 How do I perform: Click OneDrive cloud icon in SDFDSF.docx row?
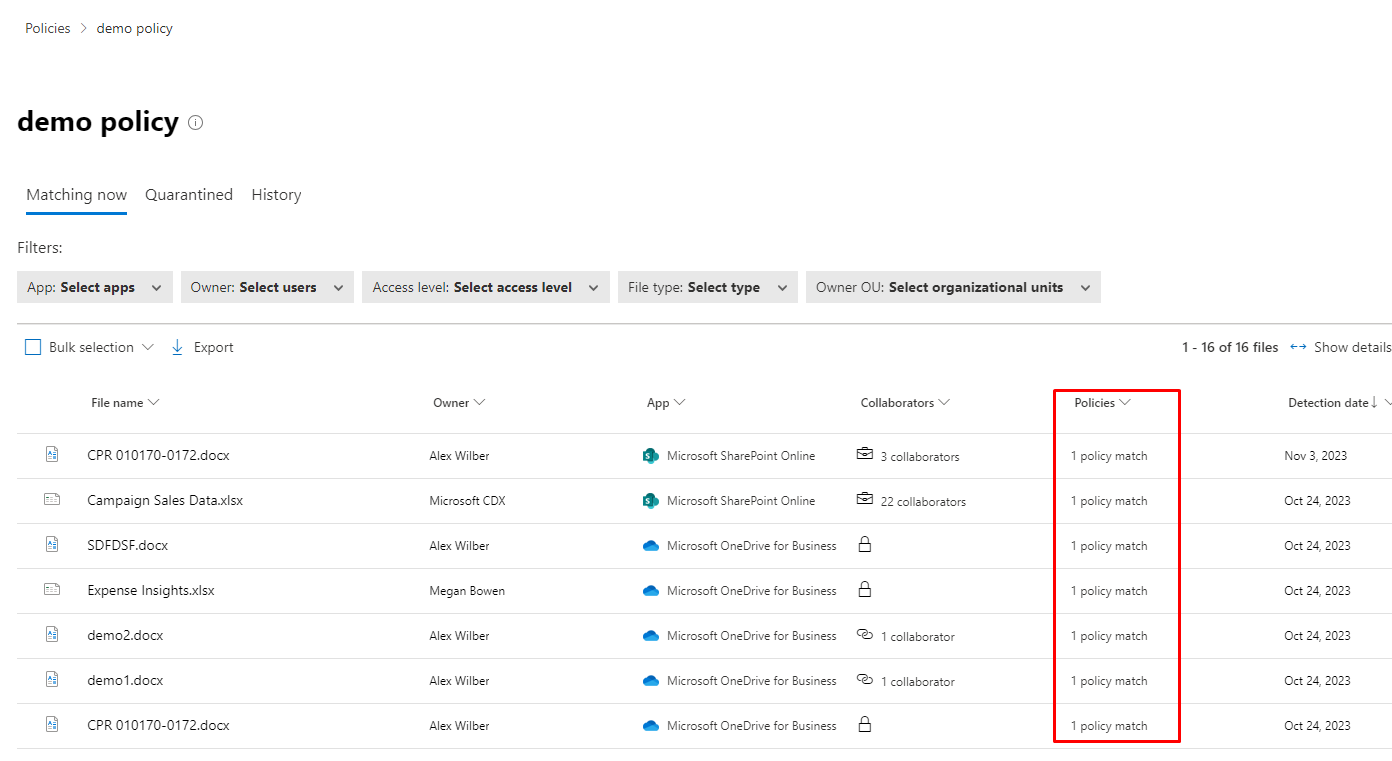[651, 546]
